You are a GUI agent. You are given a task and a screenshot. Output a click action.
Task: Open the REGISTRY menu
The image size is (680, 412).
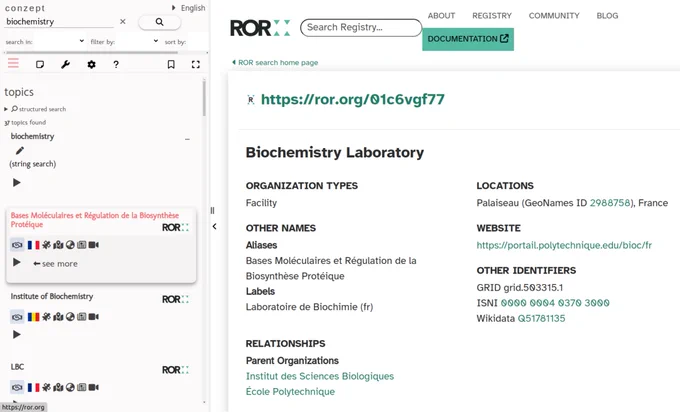492,16
